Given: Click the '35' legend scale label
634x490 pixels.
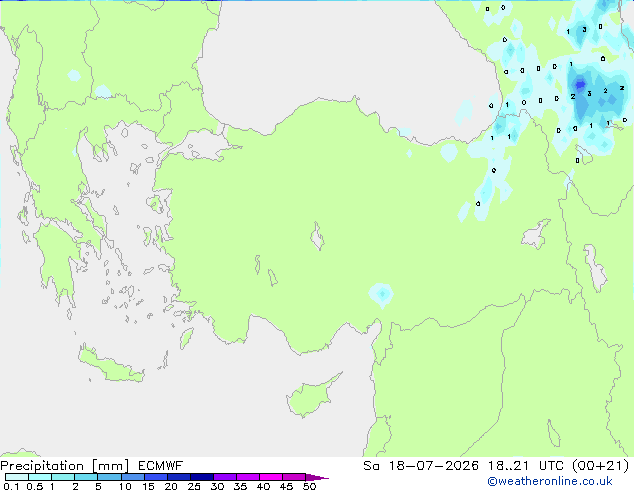Looking at the screenshot, I should [x=240, y=486].
